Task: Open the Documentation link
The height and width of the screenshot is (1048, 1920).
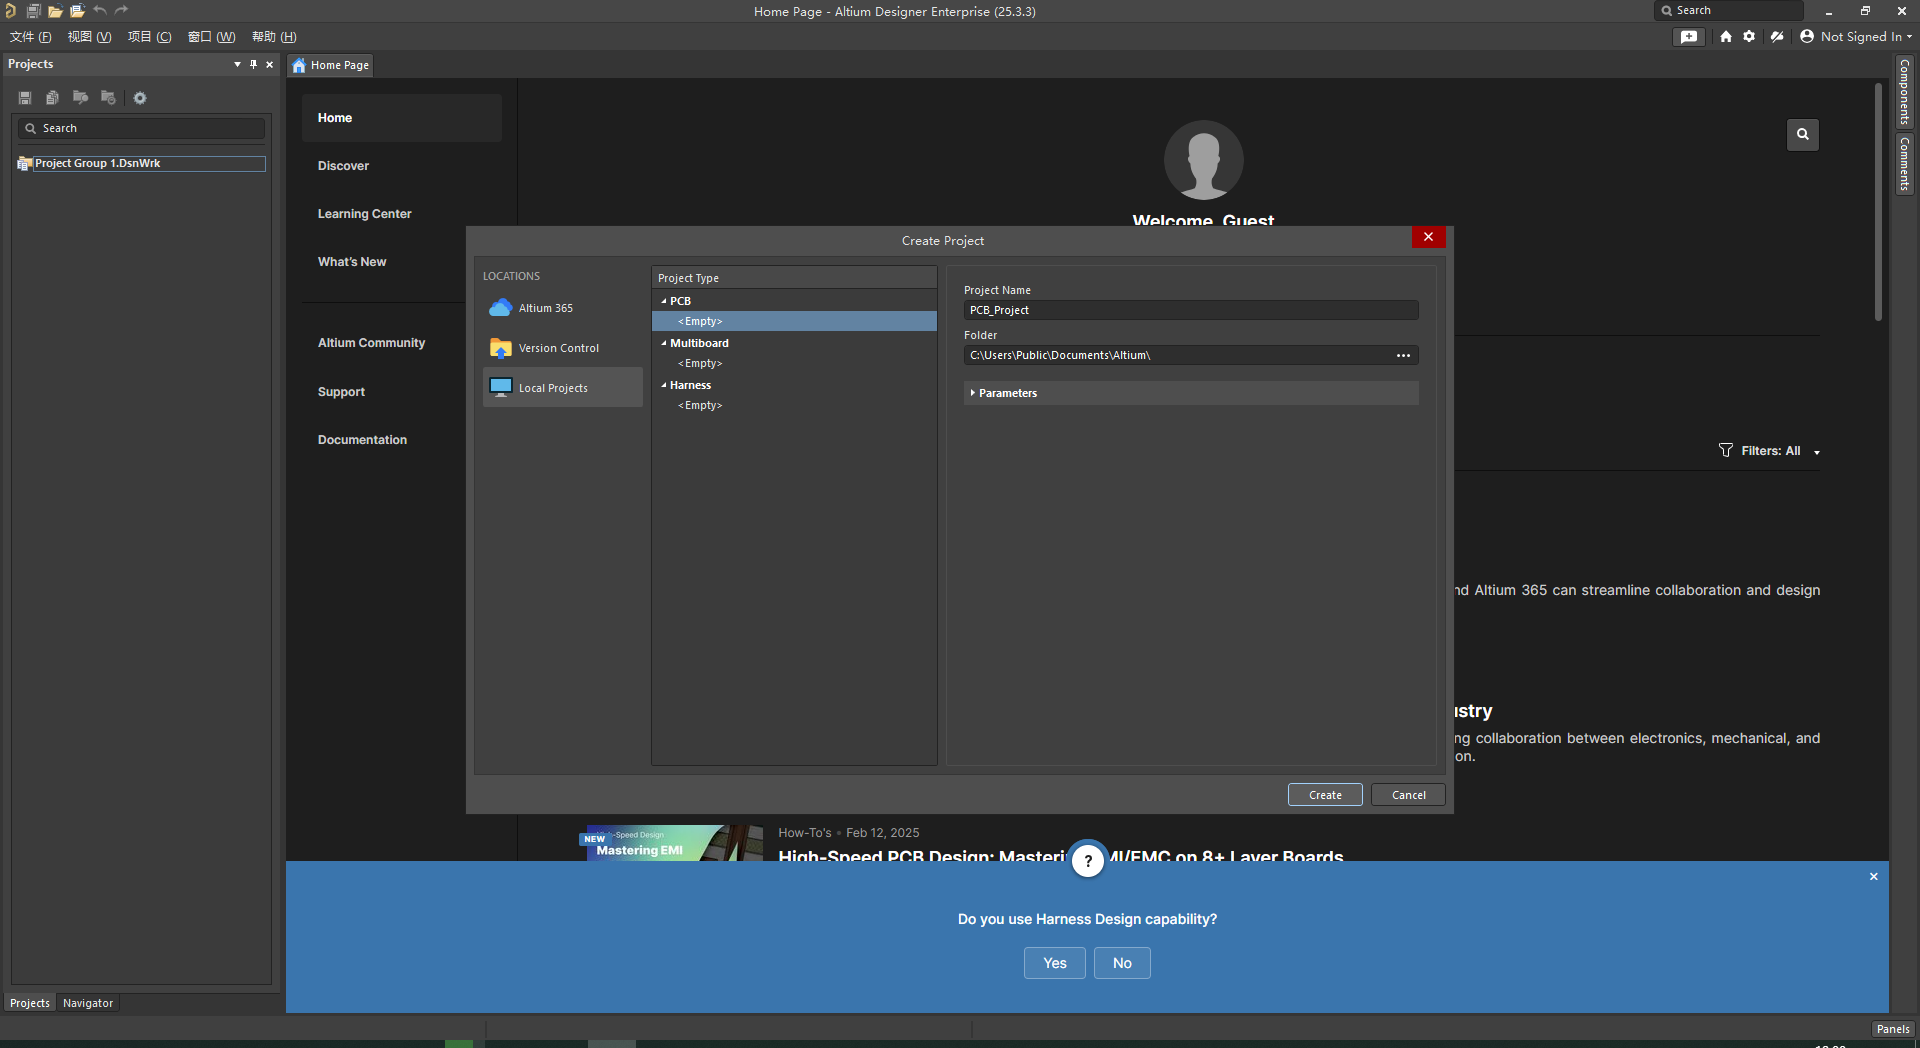Action: (x=362, y=440)
